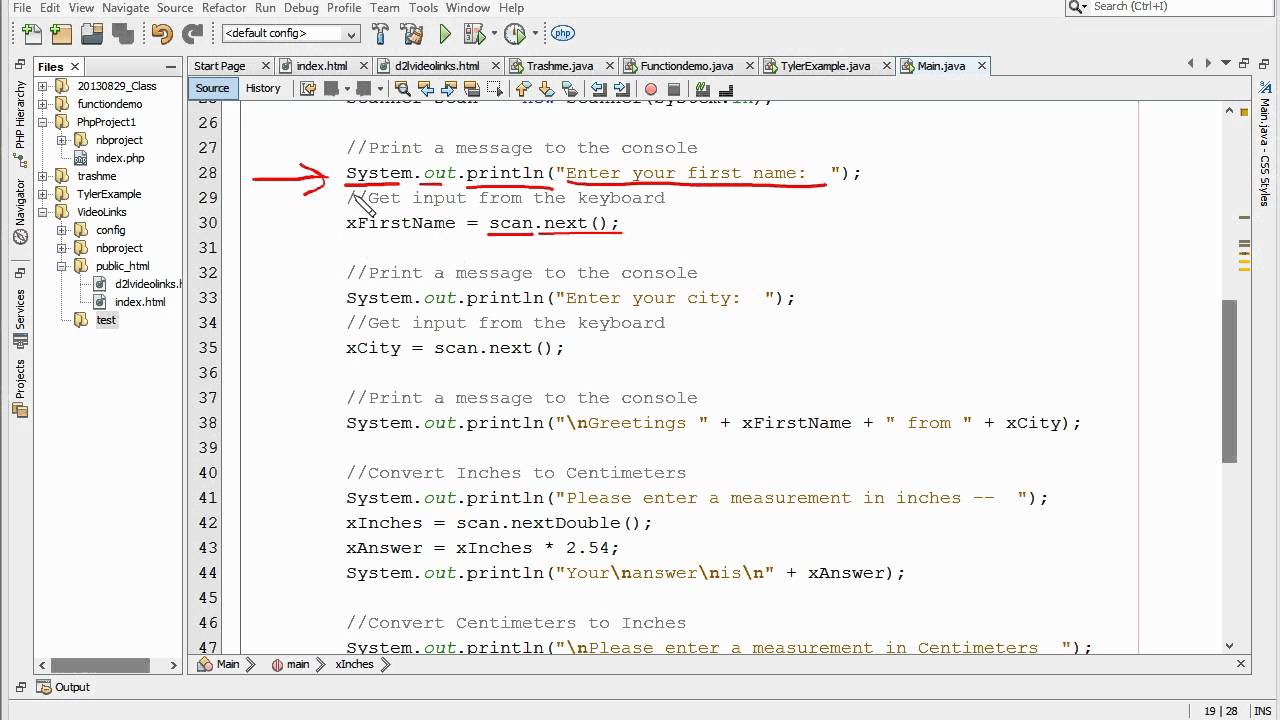Run the project with the green play icon
The width and height of the screenshot is (1280, 720).
pos(445,34)
